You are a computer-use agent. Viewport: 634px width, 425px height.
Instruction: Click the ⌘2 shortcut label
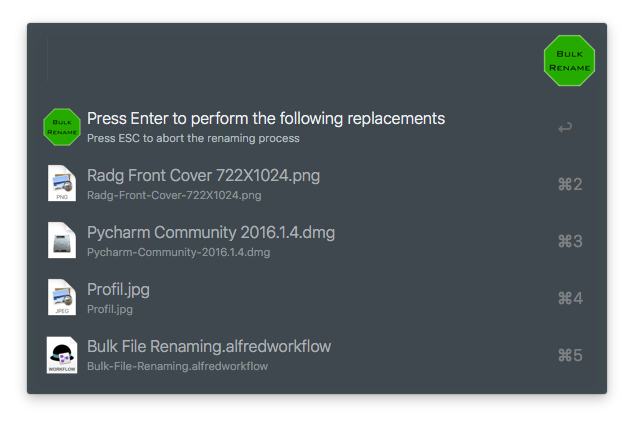tap(569, 184)
